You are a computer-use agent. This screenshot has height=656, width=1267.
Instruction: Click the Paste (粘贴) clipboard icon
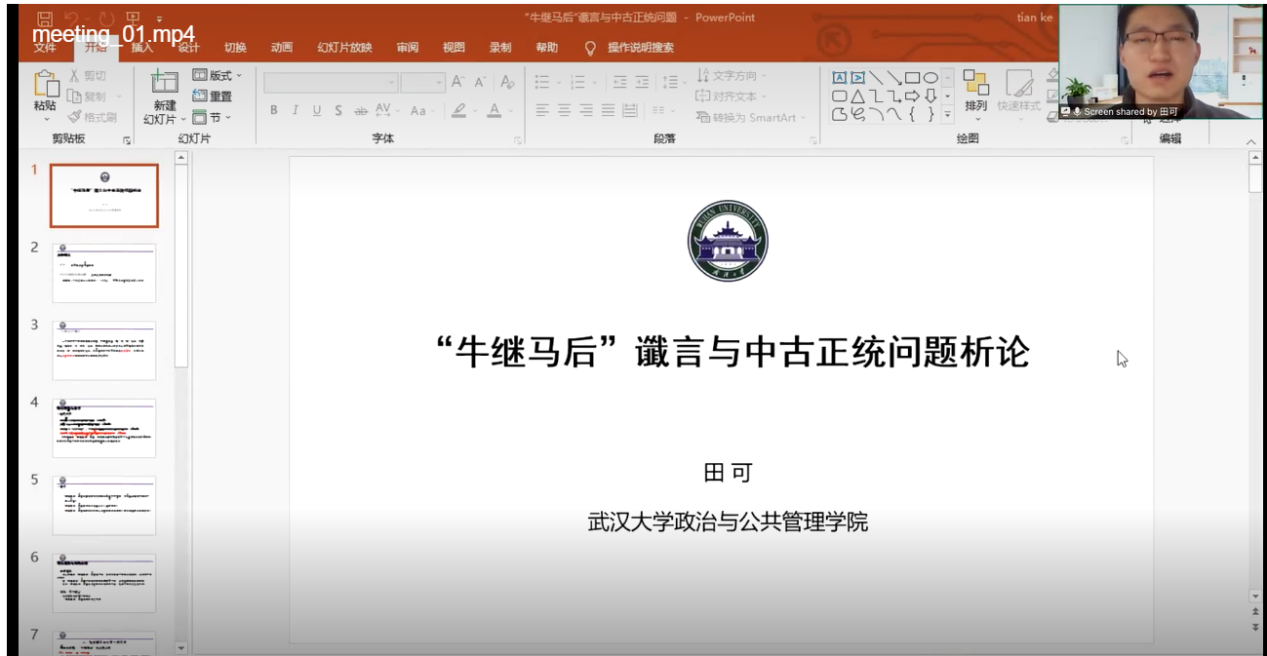tap(47, 86)
